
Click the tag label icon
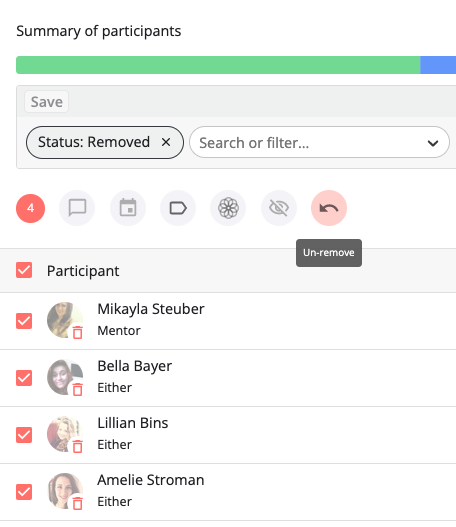point(178,208)
